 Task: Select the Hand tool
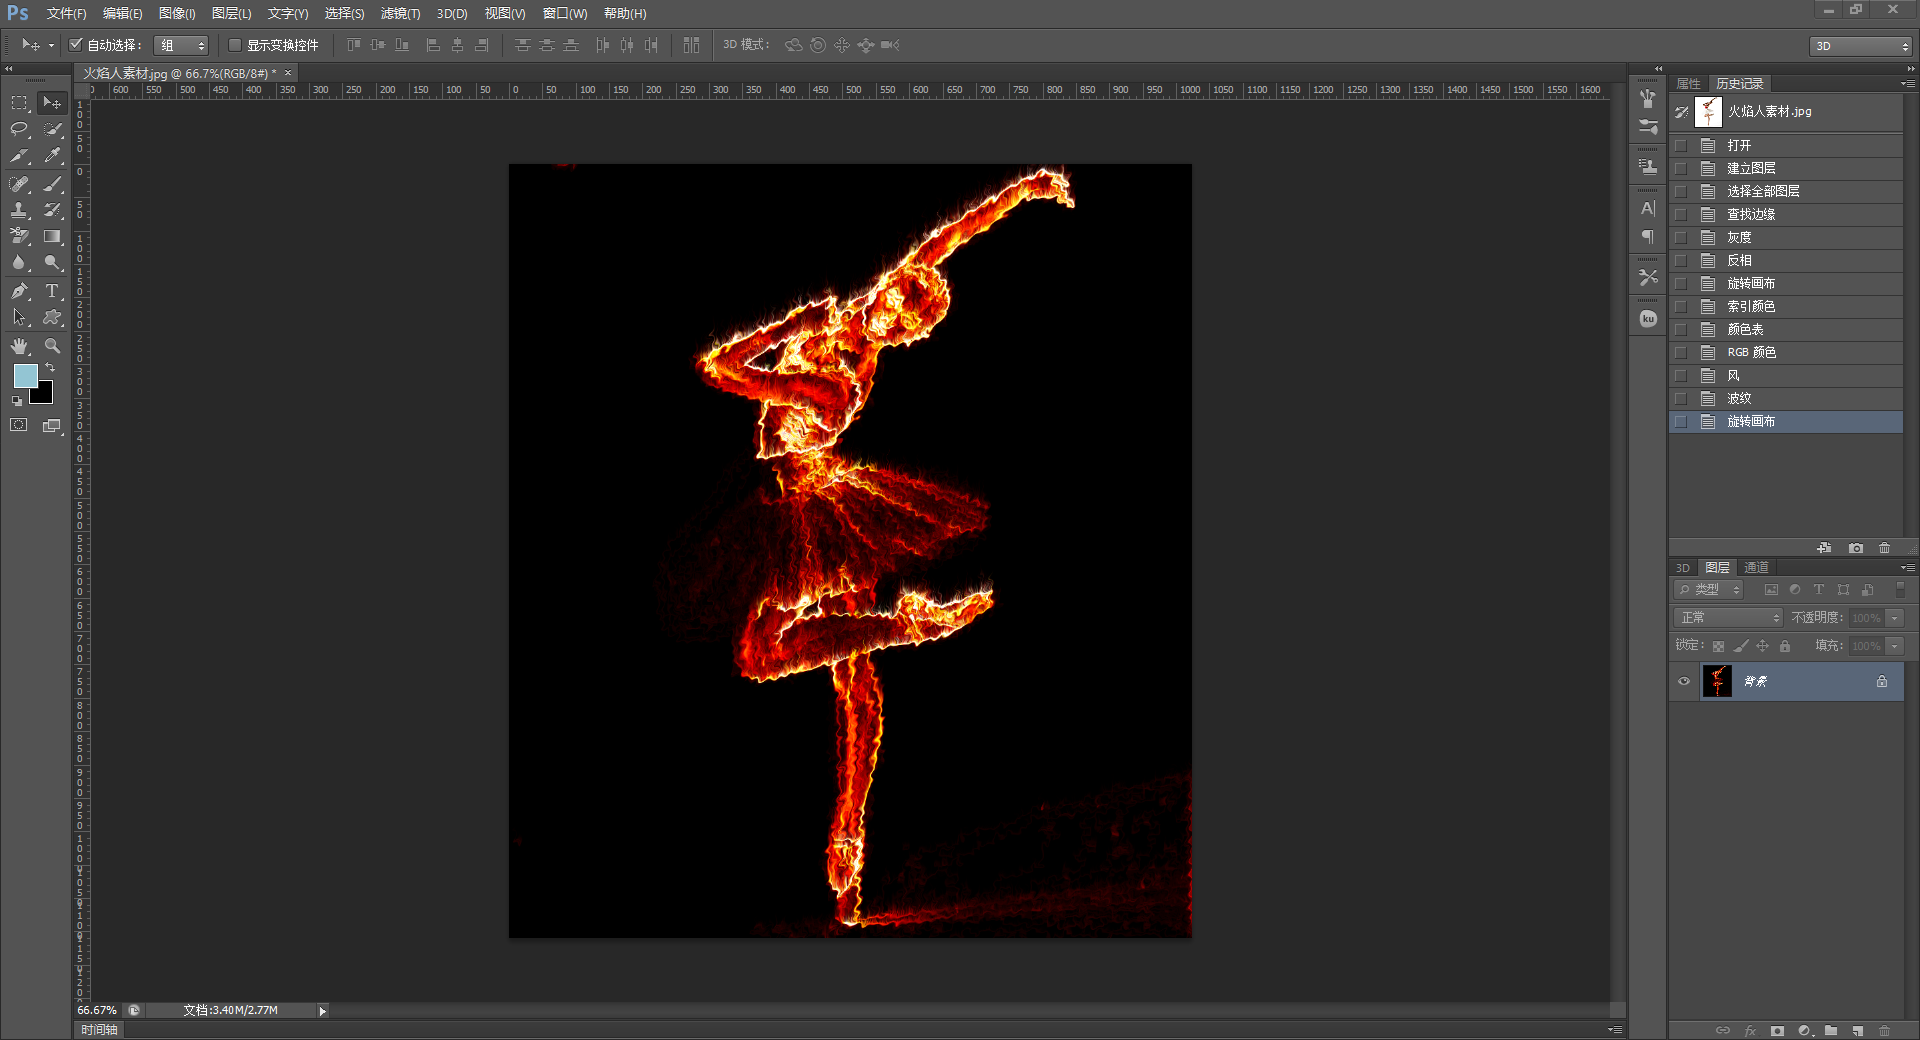click(x=19, y=346)
